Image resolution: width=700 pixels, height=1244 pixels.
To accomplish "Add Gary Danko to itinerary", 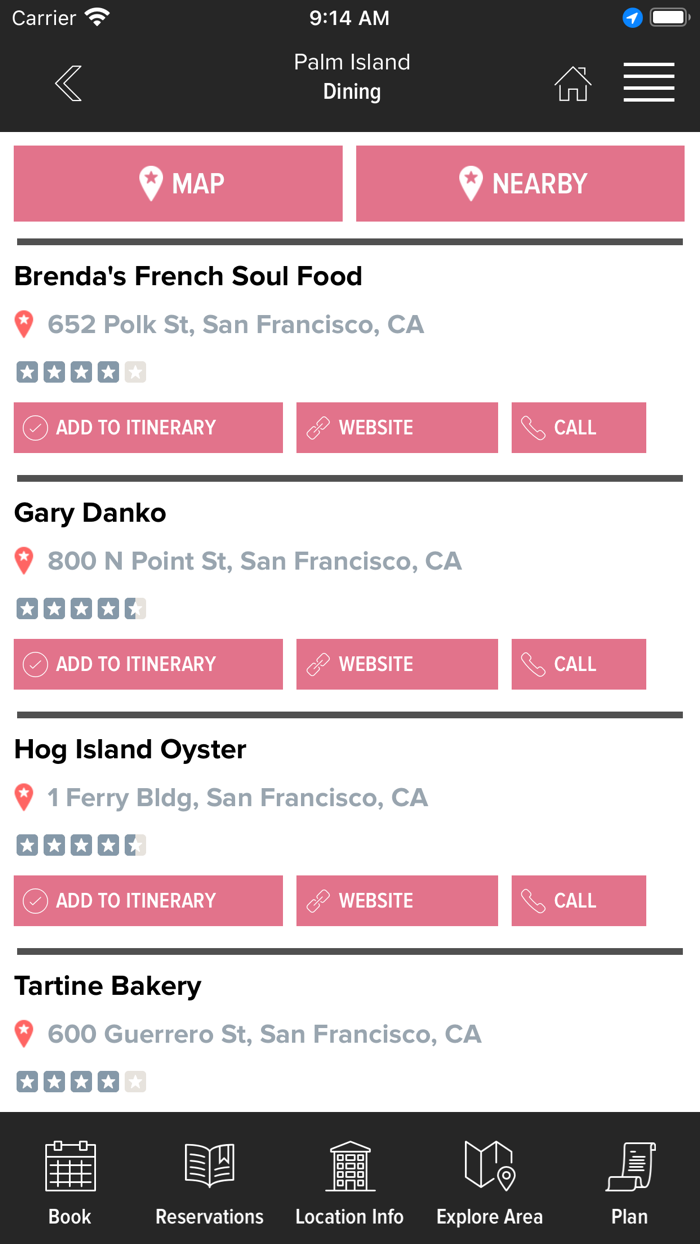I will pos(148,664).
